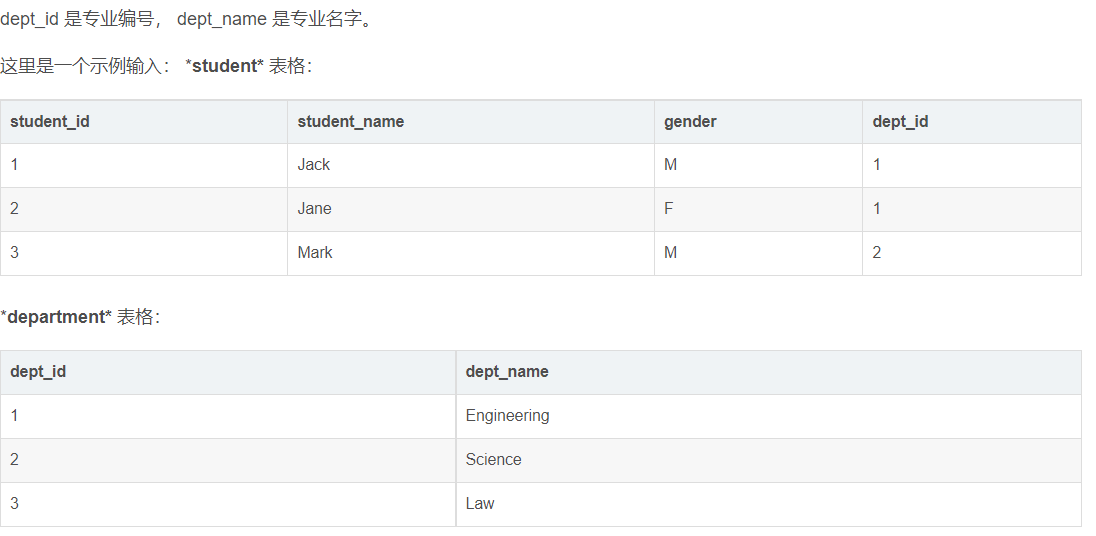Click the dept_id header in the department table
Image resolution: width=1096 pixels, height=536 pixels.
click(228, 372)
